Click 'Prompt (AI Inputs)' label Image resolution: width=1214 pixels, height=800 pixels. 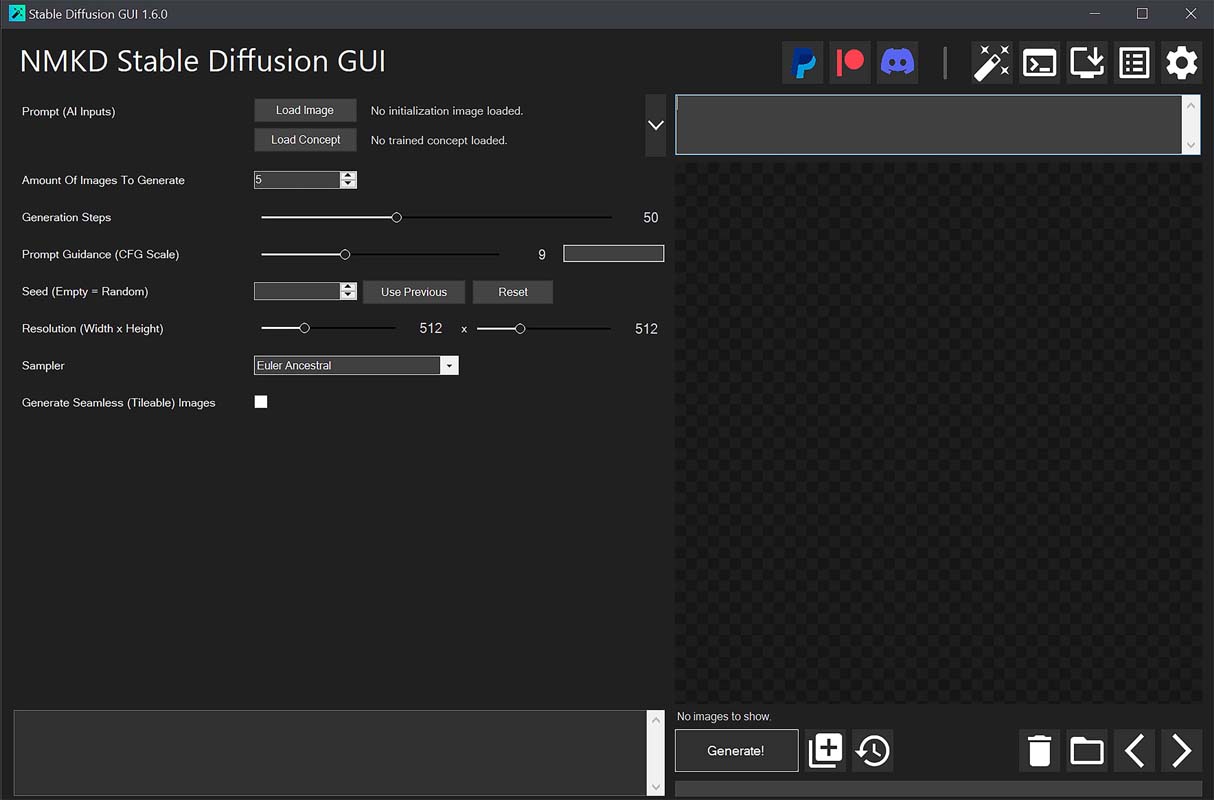[68, 112]
